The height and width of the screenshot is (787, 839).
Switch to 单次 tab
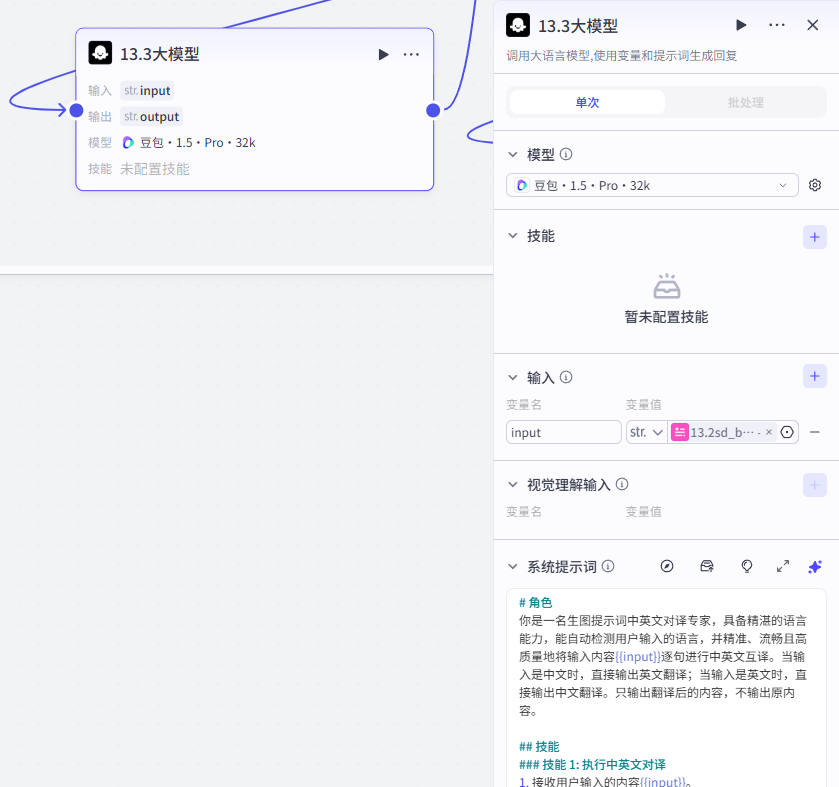(x=587, y=102)
